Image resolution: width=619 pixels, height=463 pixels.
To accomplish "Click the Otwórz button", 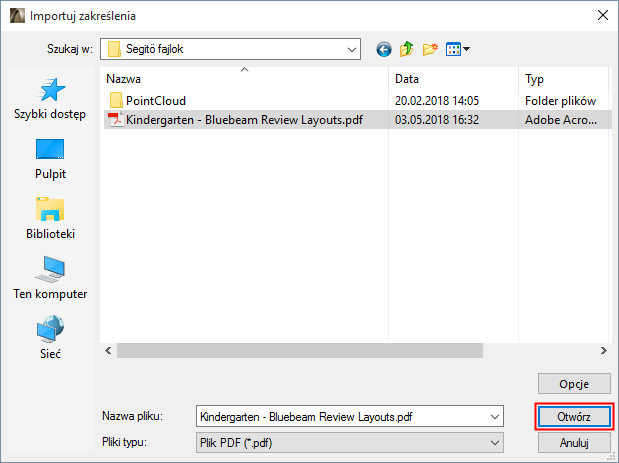I will (574, 417).
